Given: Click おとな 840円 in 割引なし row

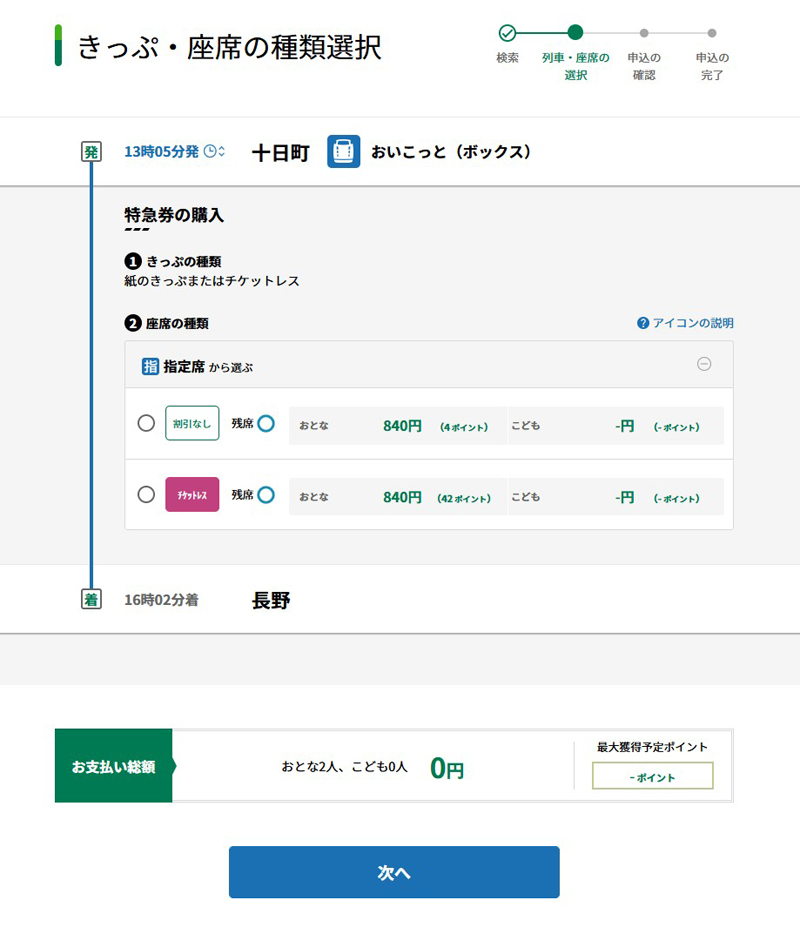Looking at the screenshot, I should click(x=398, y=426).
